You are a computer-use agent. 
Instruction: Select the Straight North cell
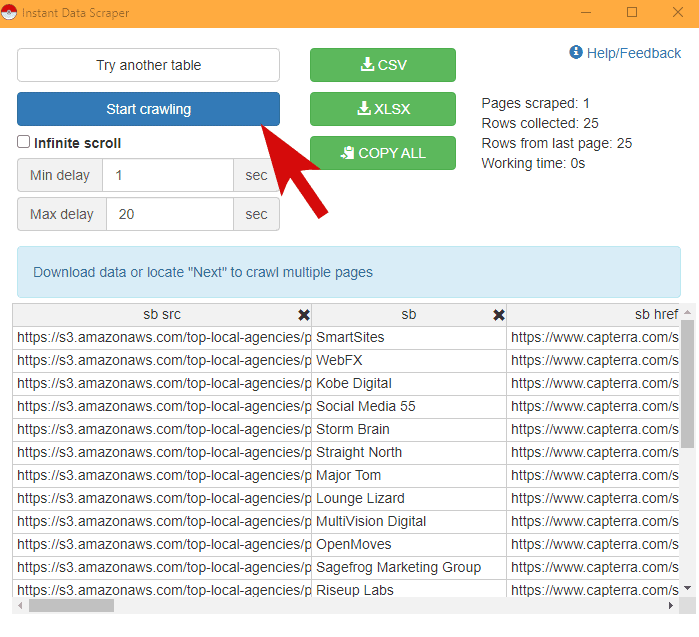[x=409, y=452]
